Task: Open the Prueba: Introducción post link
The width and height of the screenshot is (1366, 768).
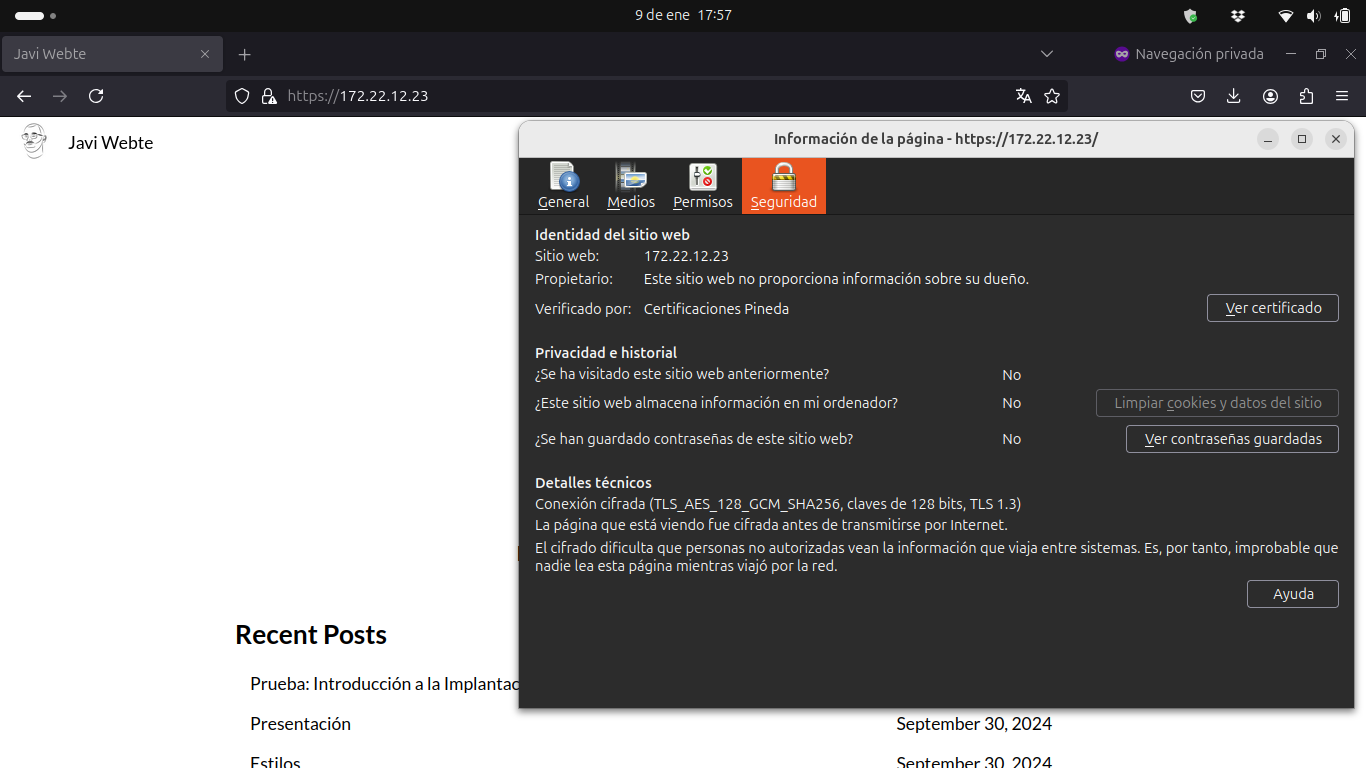Action: [x=384, y=684]
